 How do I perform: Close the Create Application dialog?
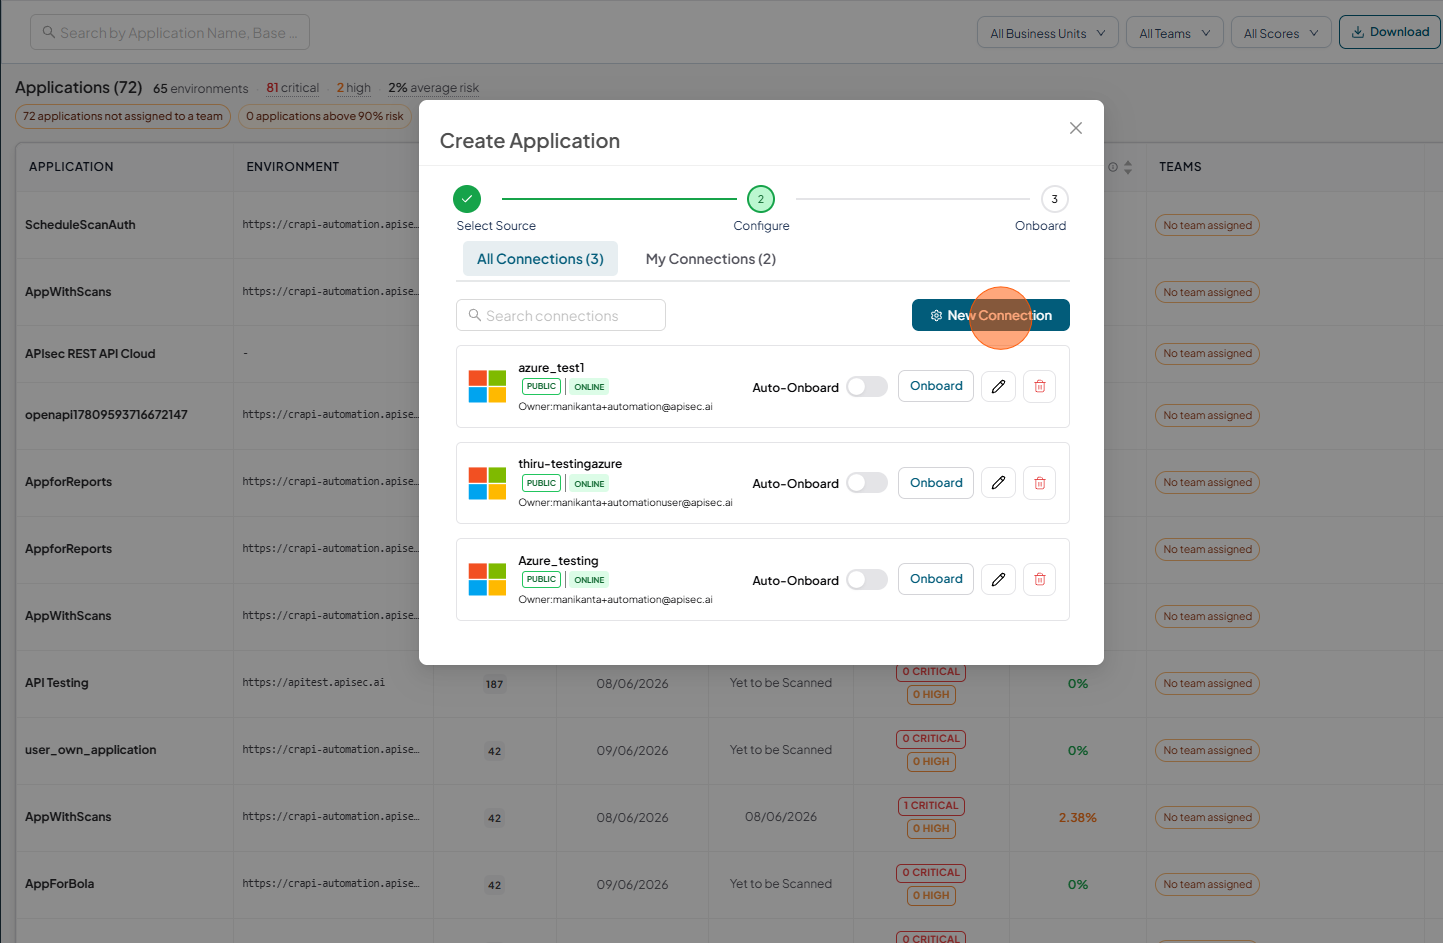click(x=1076, y=128)
